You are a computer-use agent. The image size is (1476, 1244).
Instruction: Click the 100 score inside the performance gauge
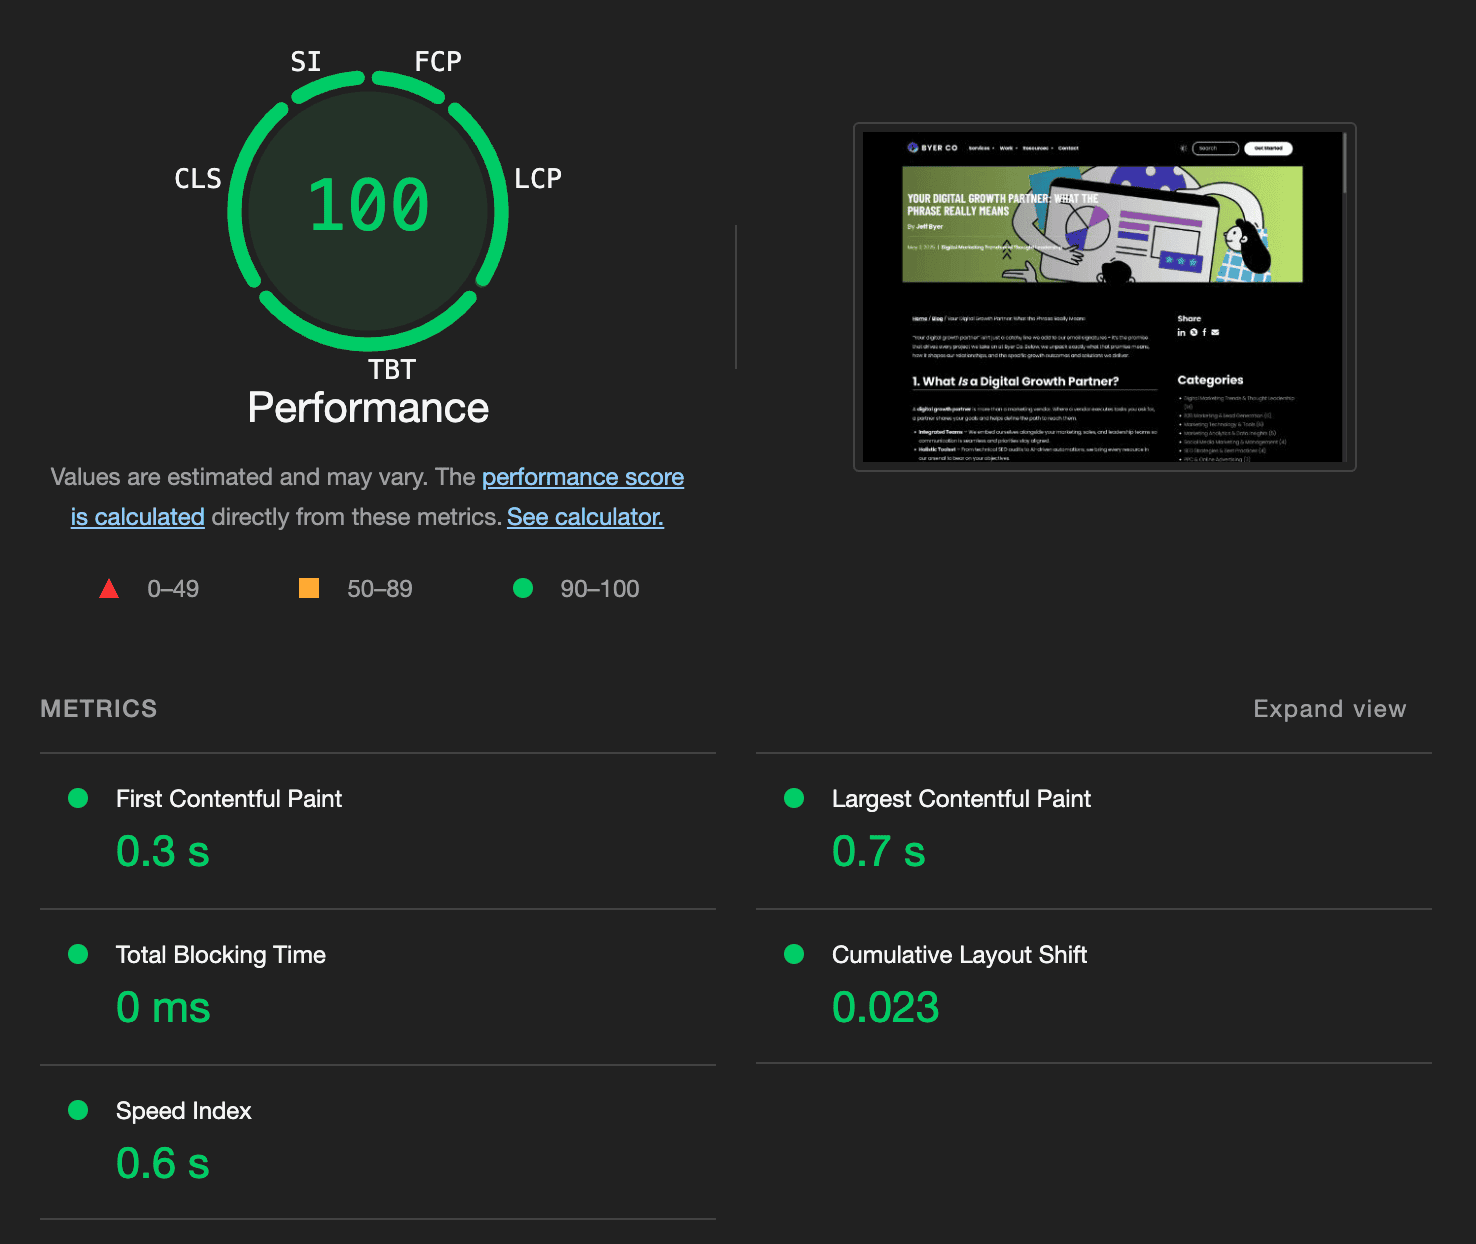coord(368,206)
